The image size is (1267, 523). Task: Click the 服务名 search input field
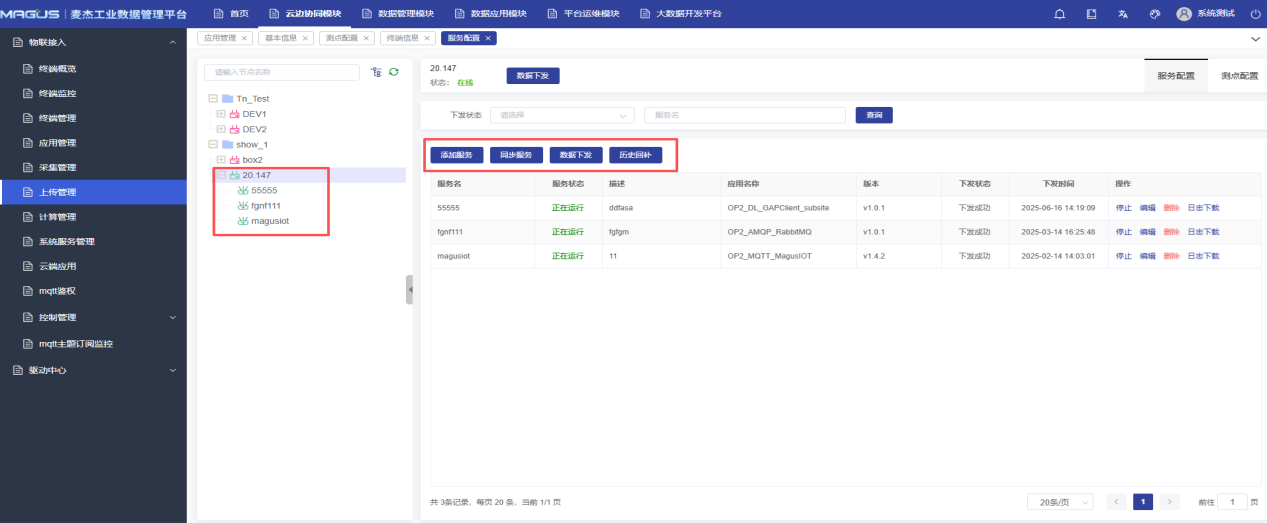click(x=745, y=115)
